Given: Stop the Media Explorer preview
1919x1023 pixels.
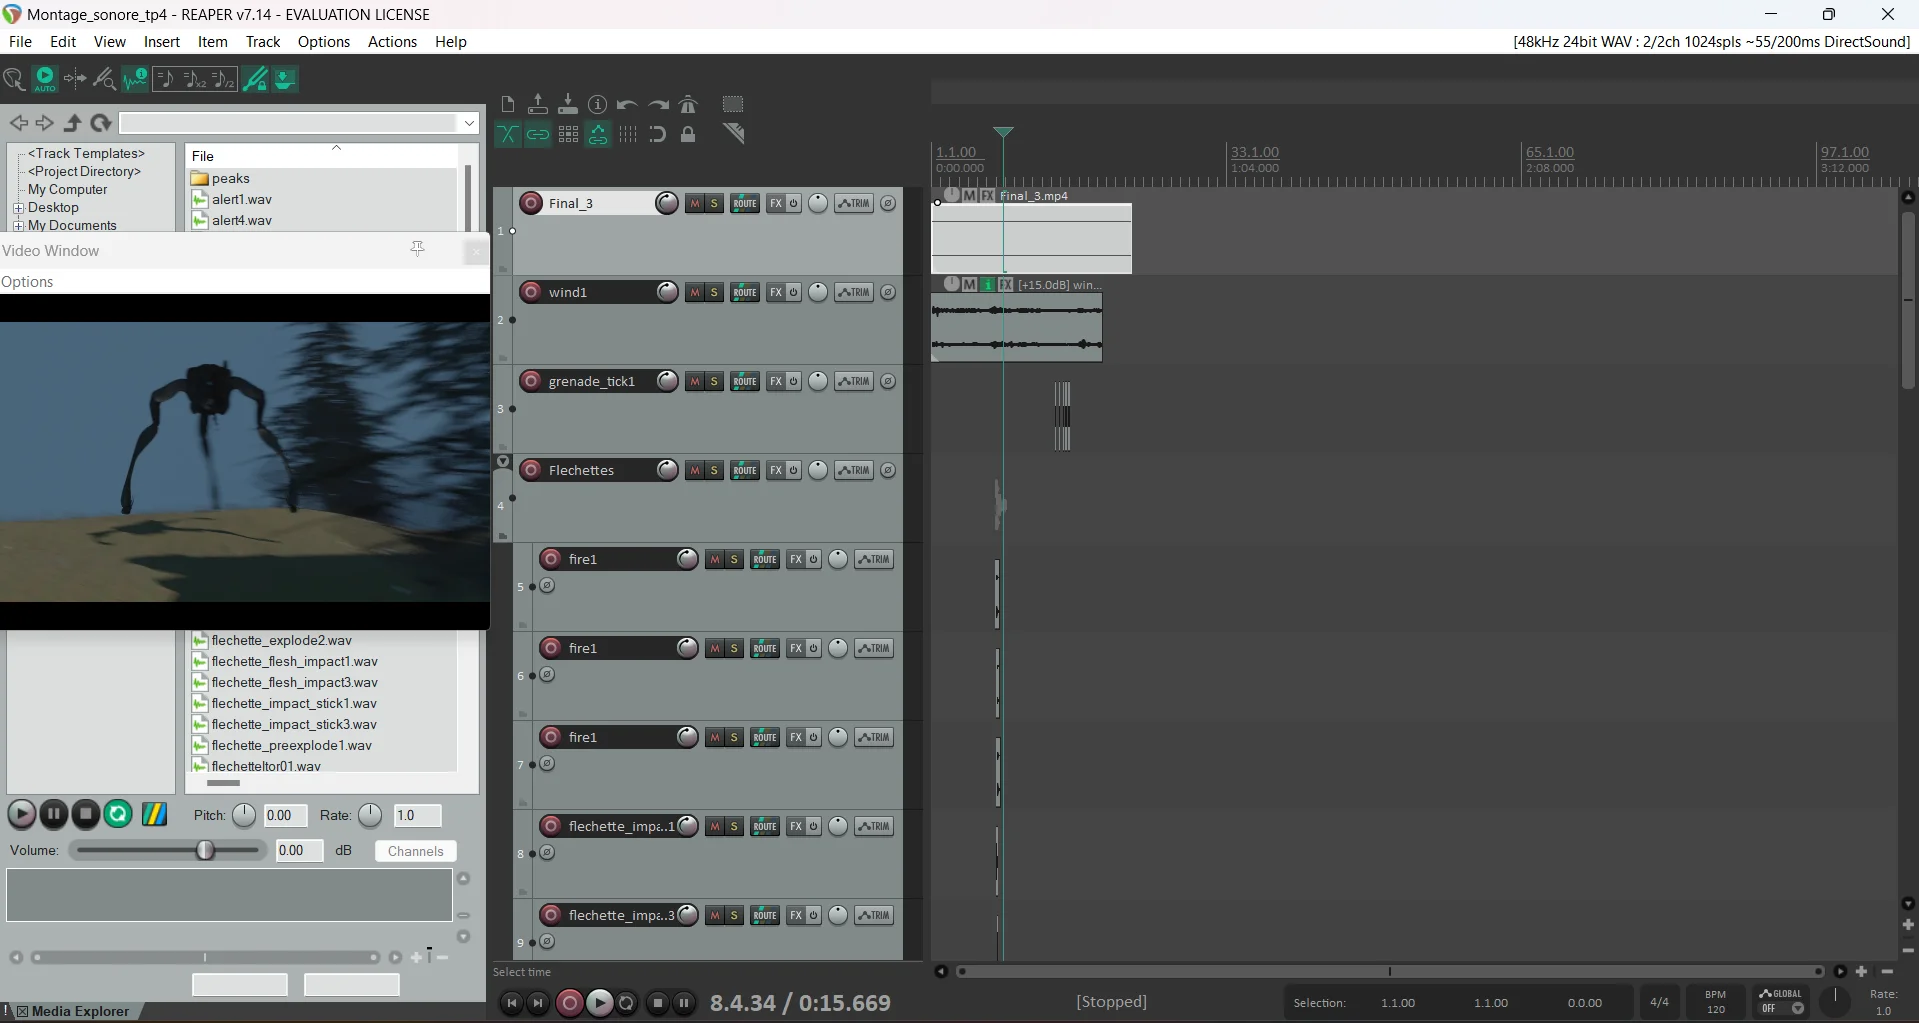Looking at the screenshot, I should pyautogui.click(x=86, y=814).
